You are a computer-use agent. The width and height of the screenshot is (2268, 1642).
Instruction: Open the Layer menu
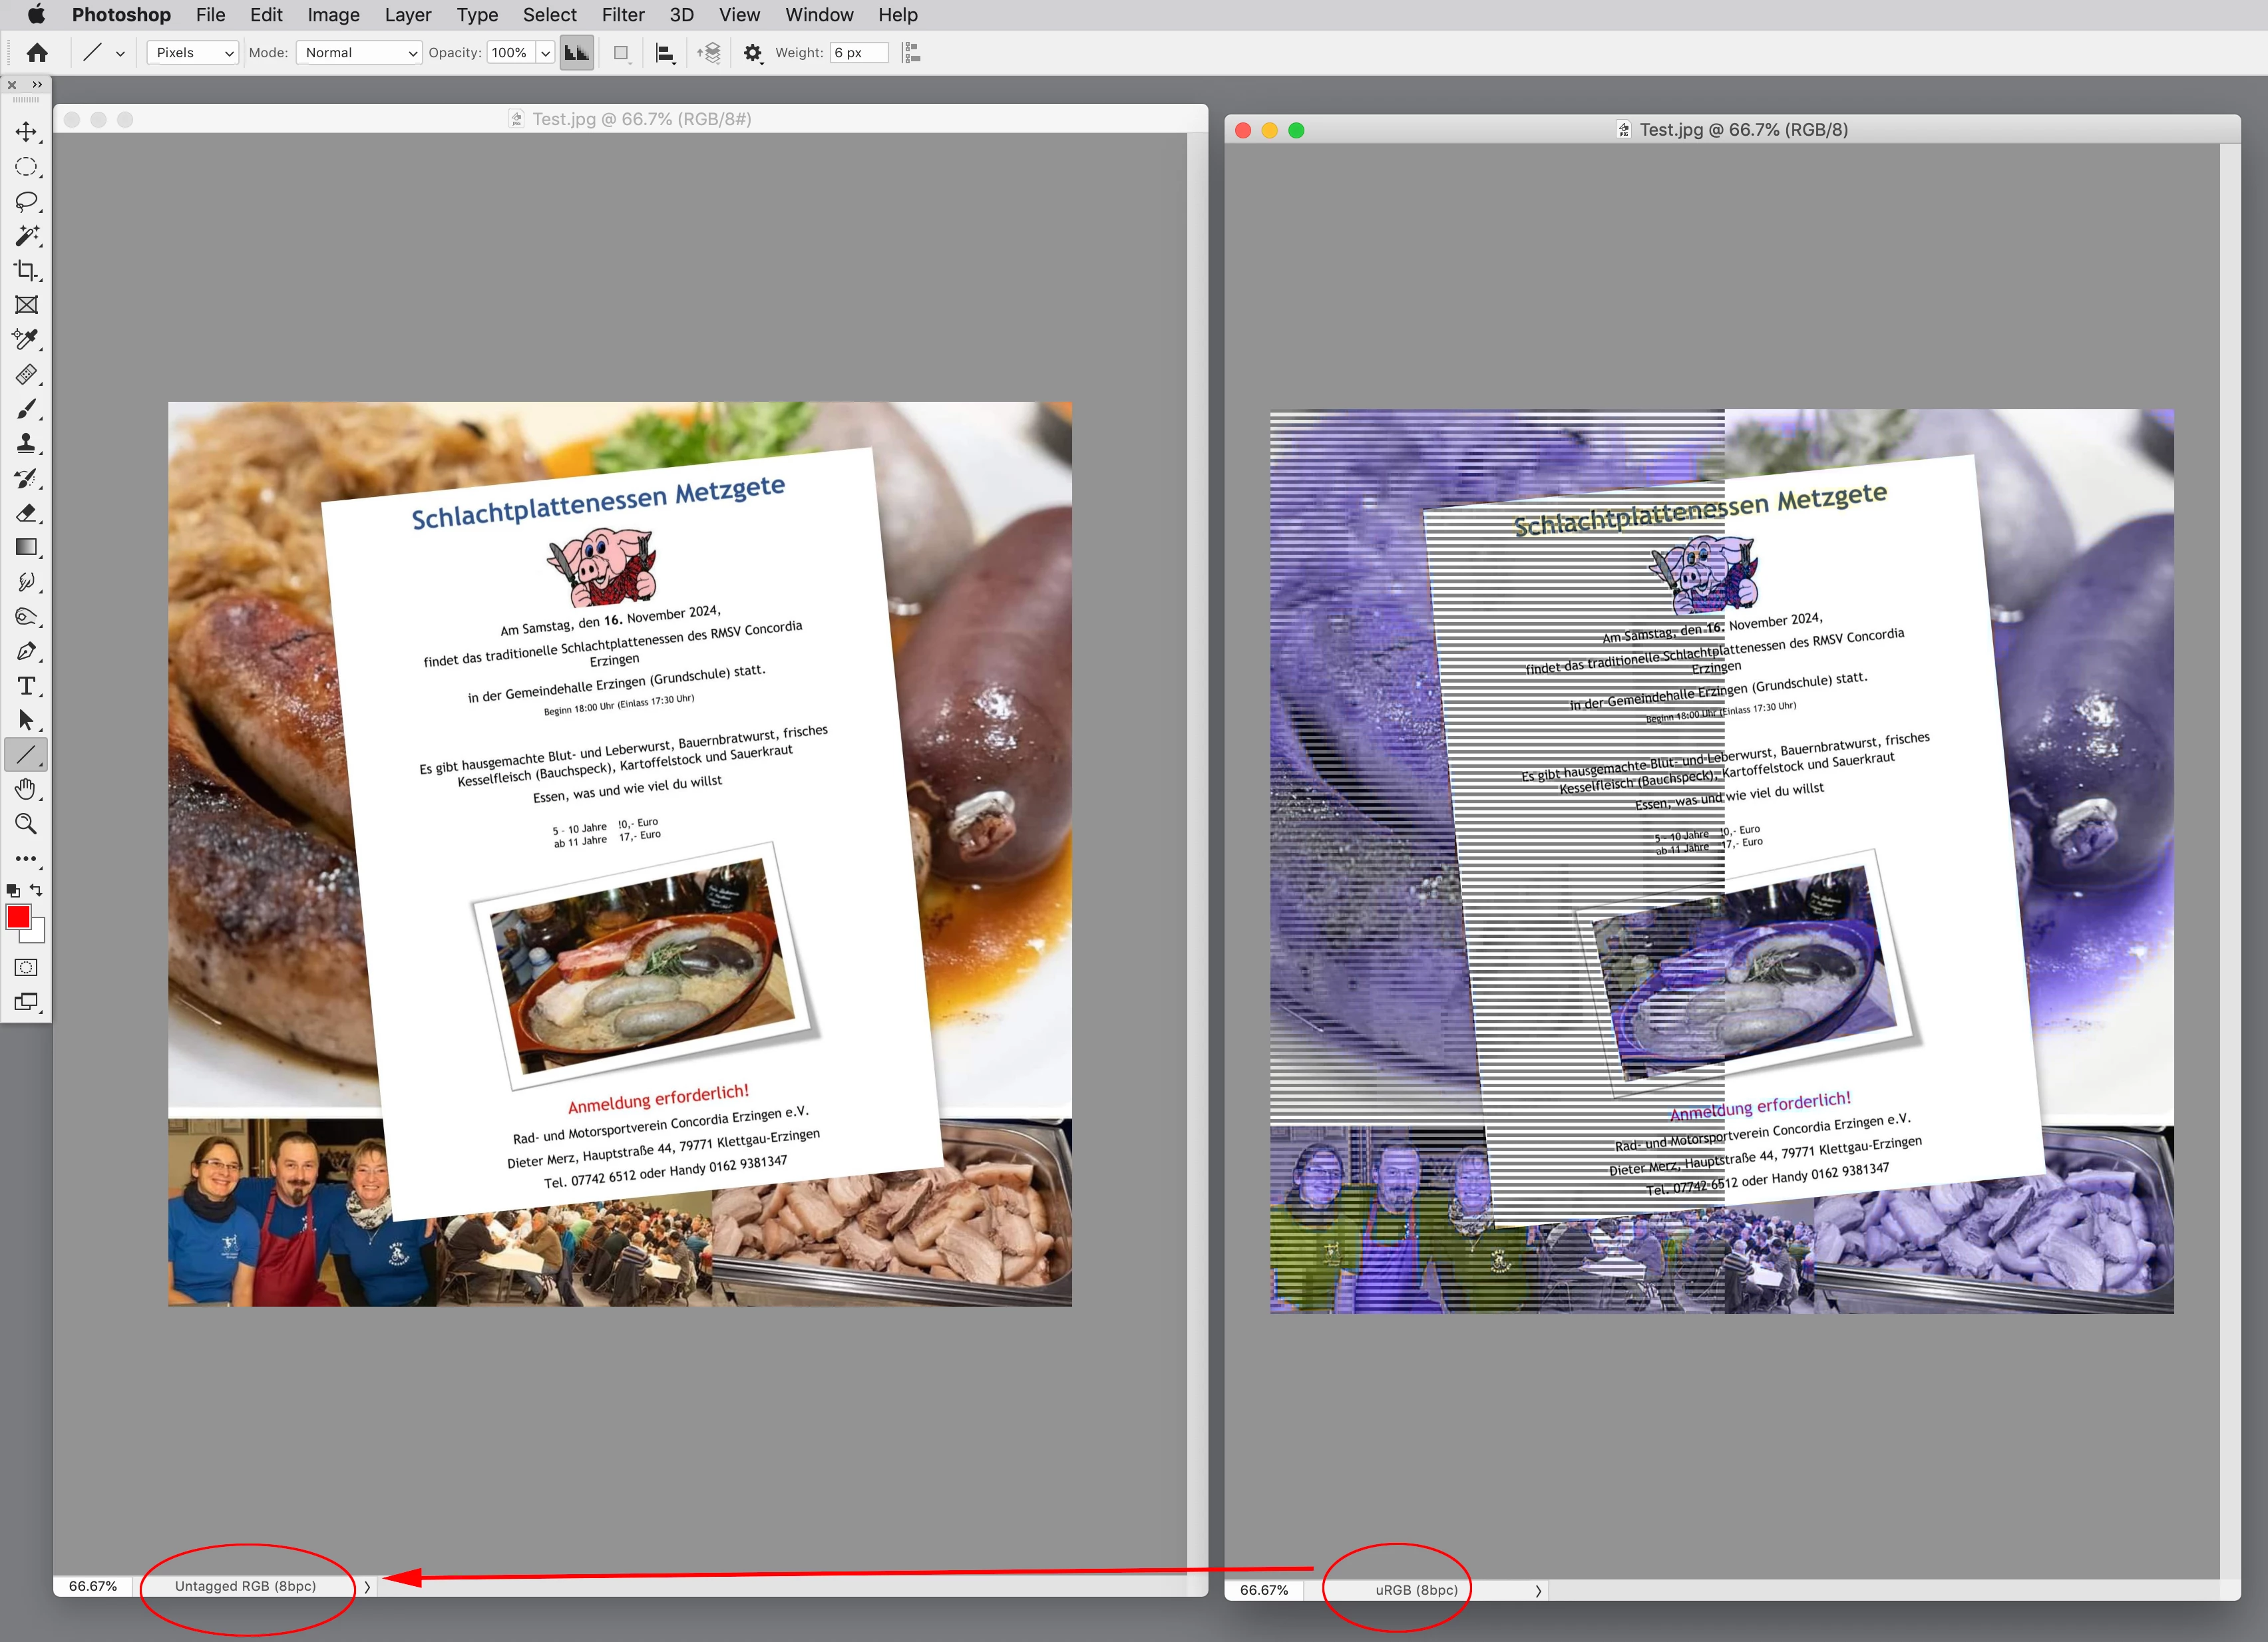point(407,15)
